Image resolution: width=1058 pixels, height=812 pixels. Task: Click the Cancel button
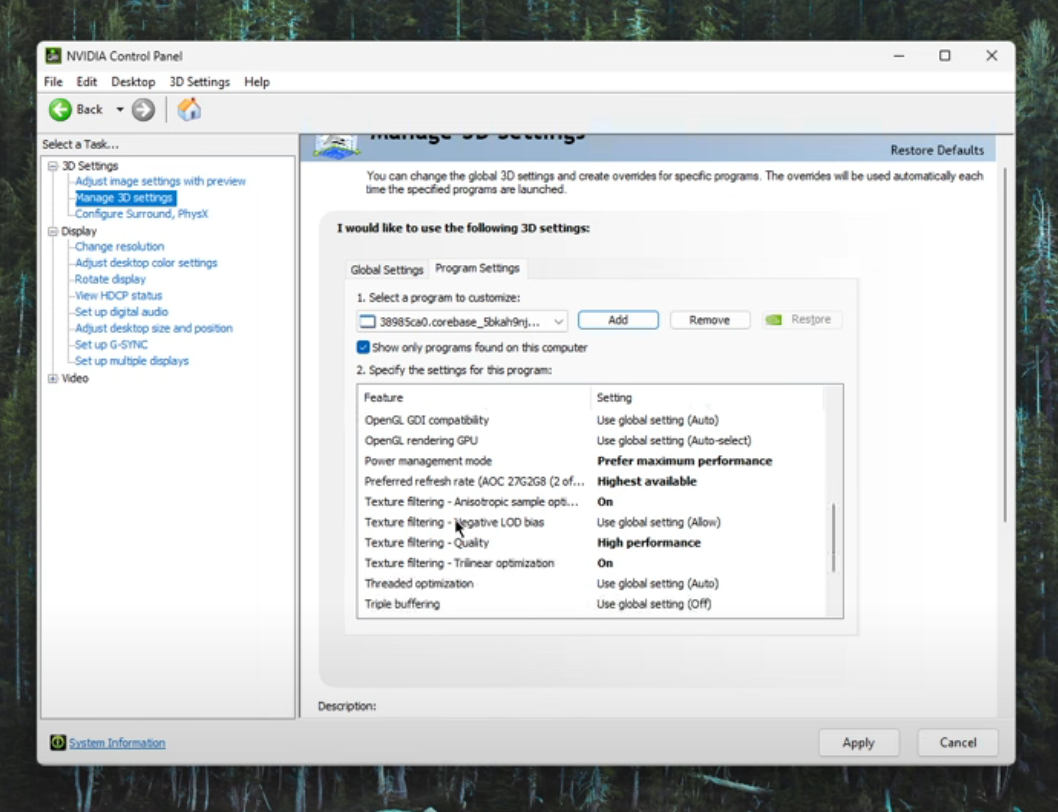pos(957,742)
